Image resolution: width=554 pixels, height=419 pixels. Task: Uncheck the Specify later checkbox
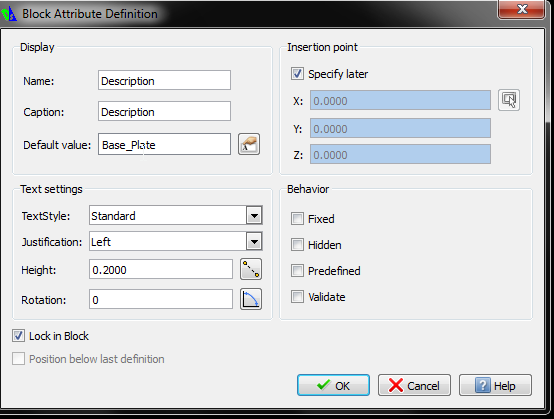click(x=297, y=74)
